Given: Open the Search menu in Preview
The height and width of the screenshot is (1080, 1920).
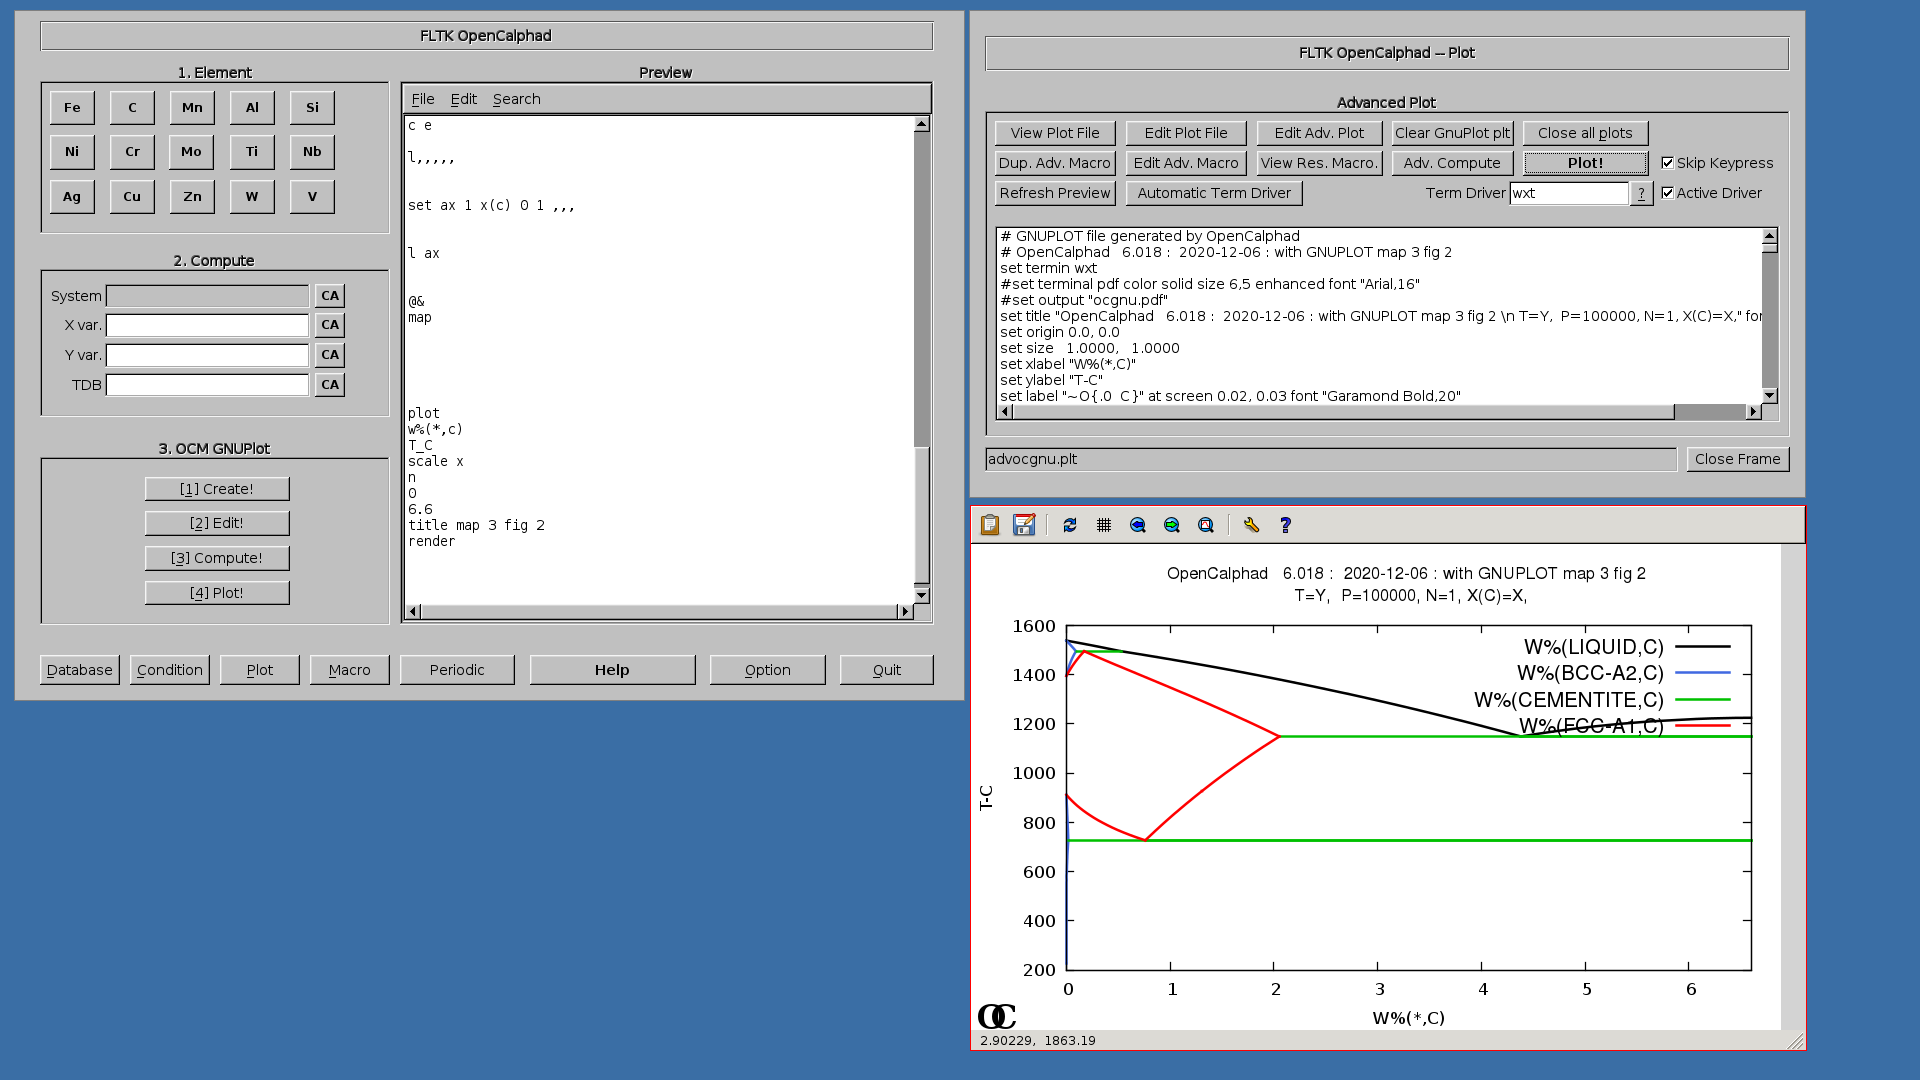Looking at the screenshot, I should 516,99.
